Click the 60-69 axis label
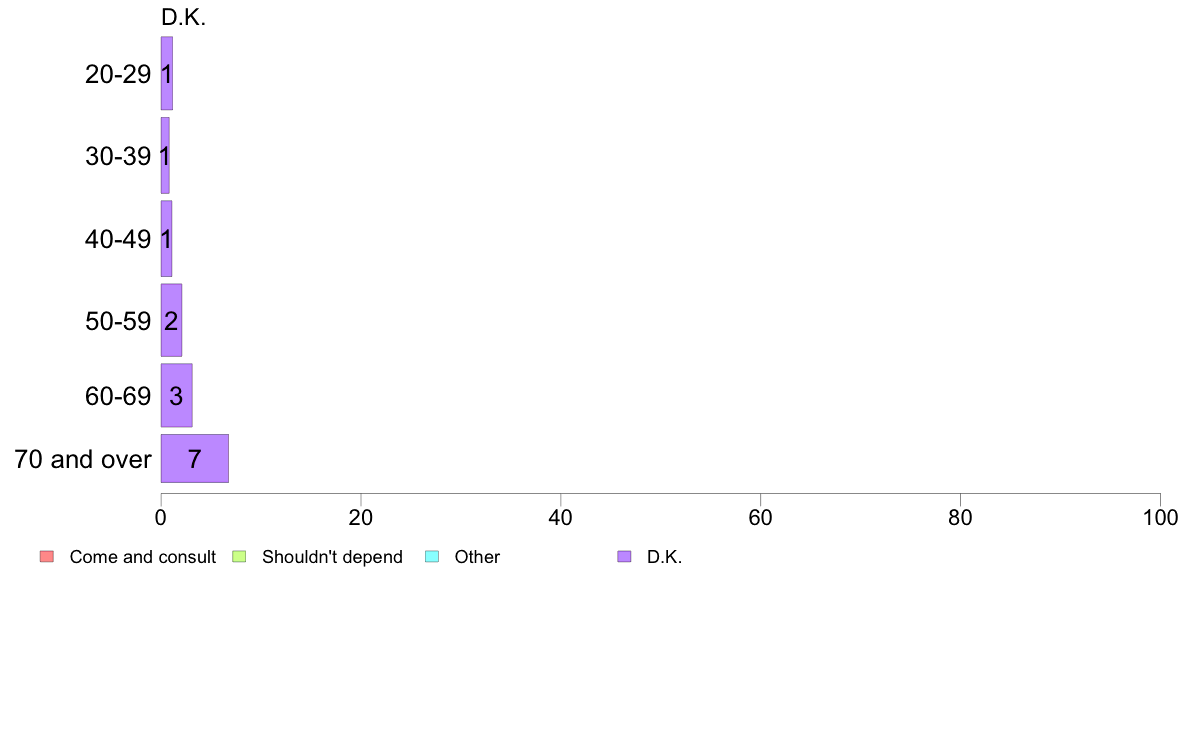This screenshot has height=736, width=1188. coord(118,396)
